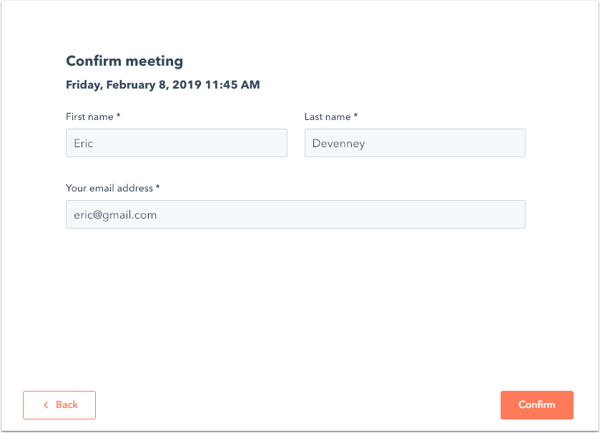The image size is (600, 433).
Task: Click the left chevron icon in Back
Action: (x=46, y=405)
